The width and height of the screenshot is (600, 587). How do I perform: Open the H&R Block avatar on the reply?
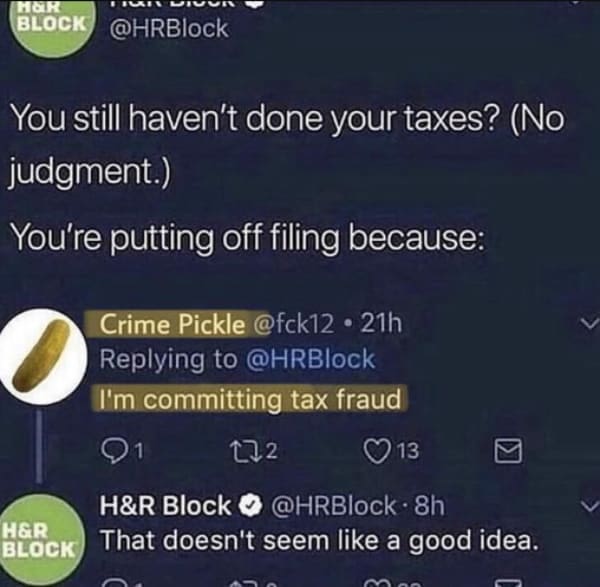click(x=42, y=540)
